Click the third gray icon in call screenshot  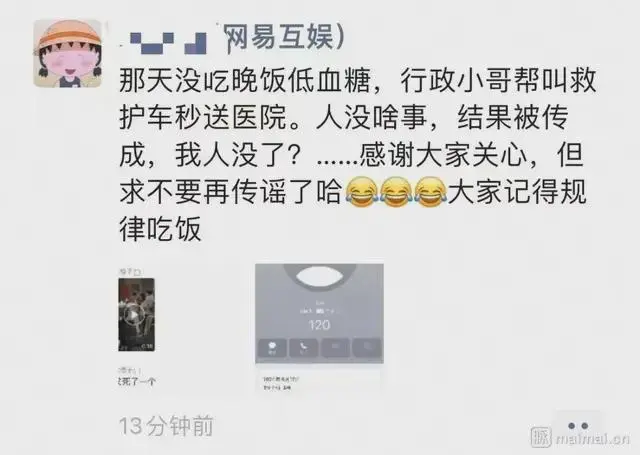pyautogui.click(x=335, y=348)
